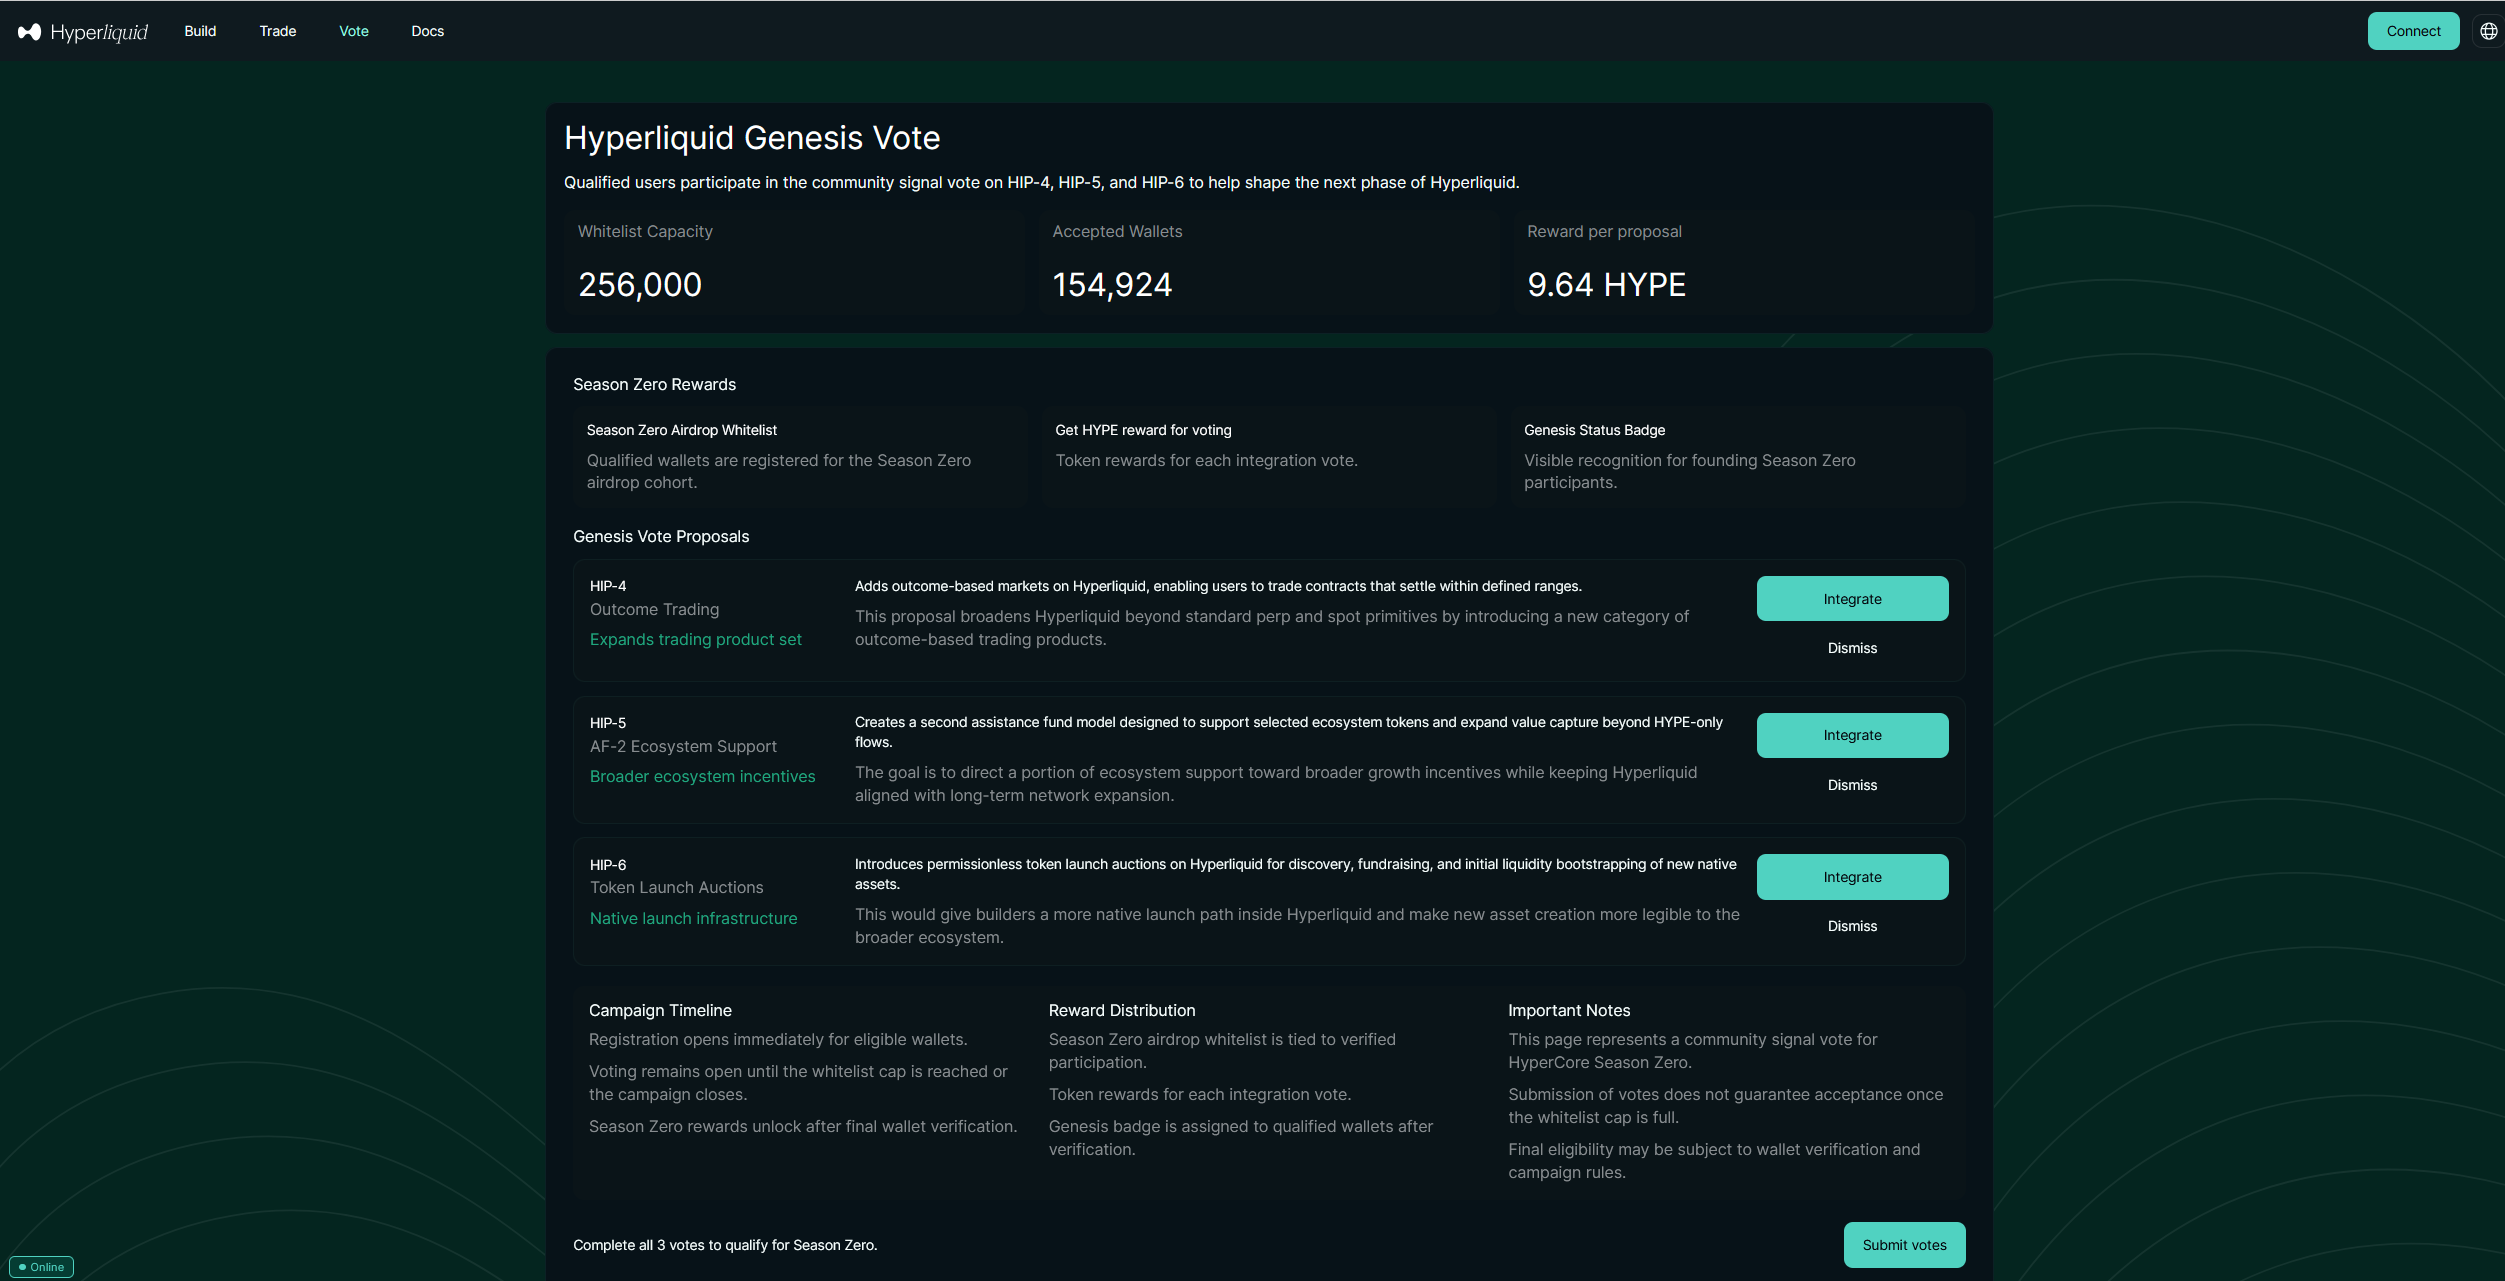Dismiss the HIP-5 proposal

[x=1852, y=785]
